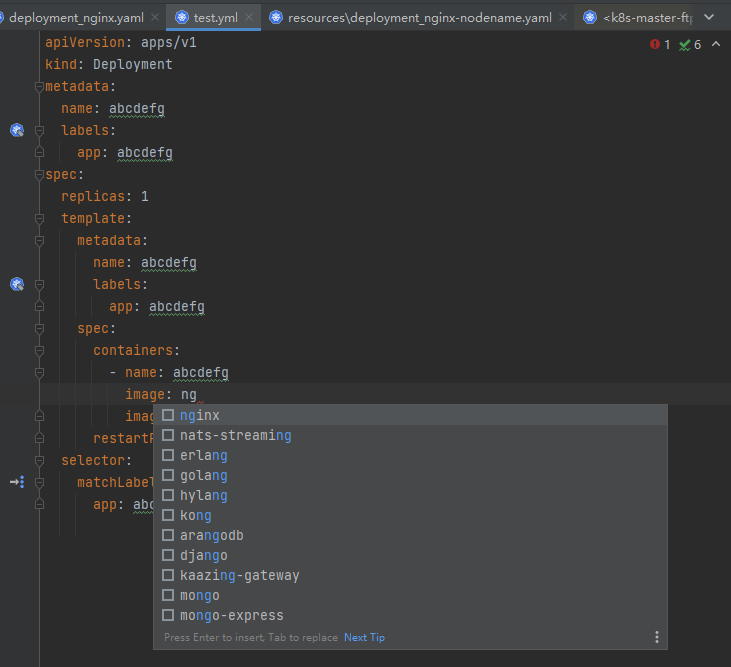Collapse the top-level metadata block

coord(40,87)
